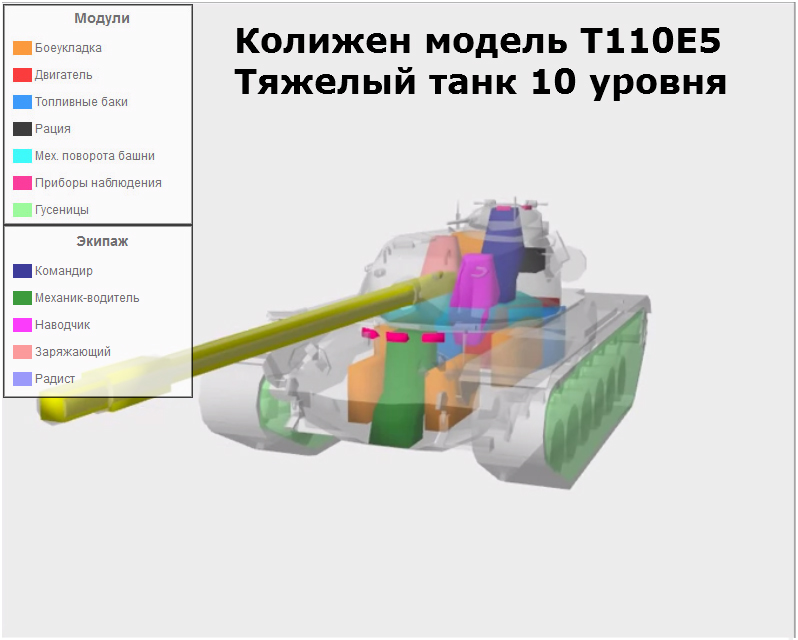Click the blue Топливные баки swatch
798x640 pixels.
(22, 102)
